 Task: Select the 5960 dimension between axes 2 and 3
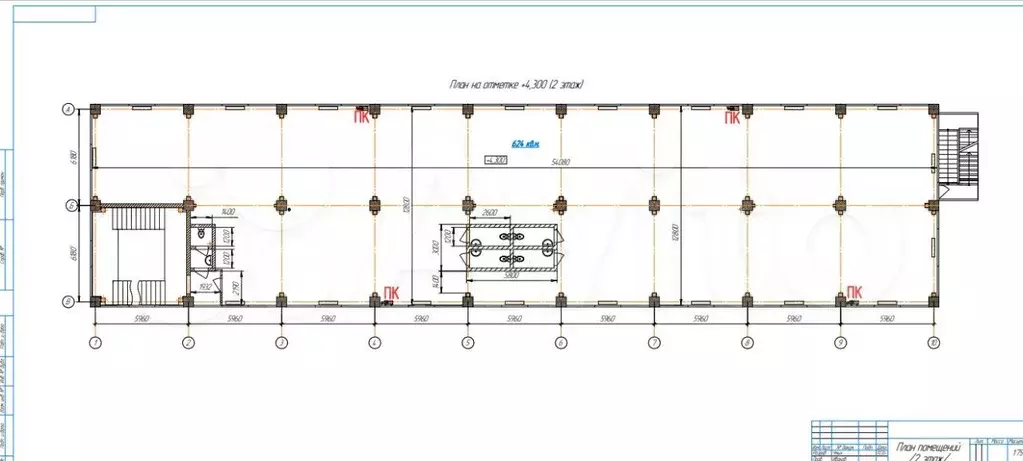[x=235, y=319]
